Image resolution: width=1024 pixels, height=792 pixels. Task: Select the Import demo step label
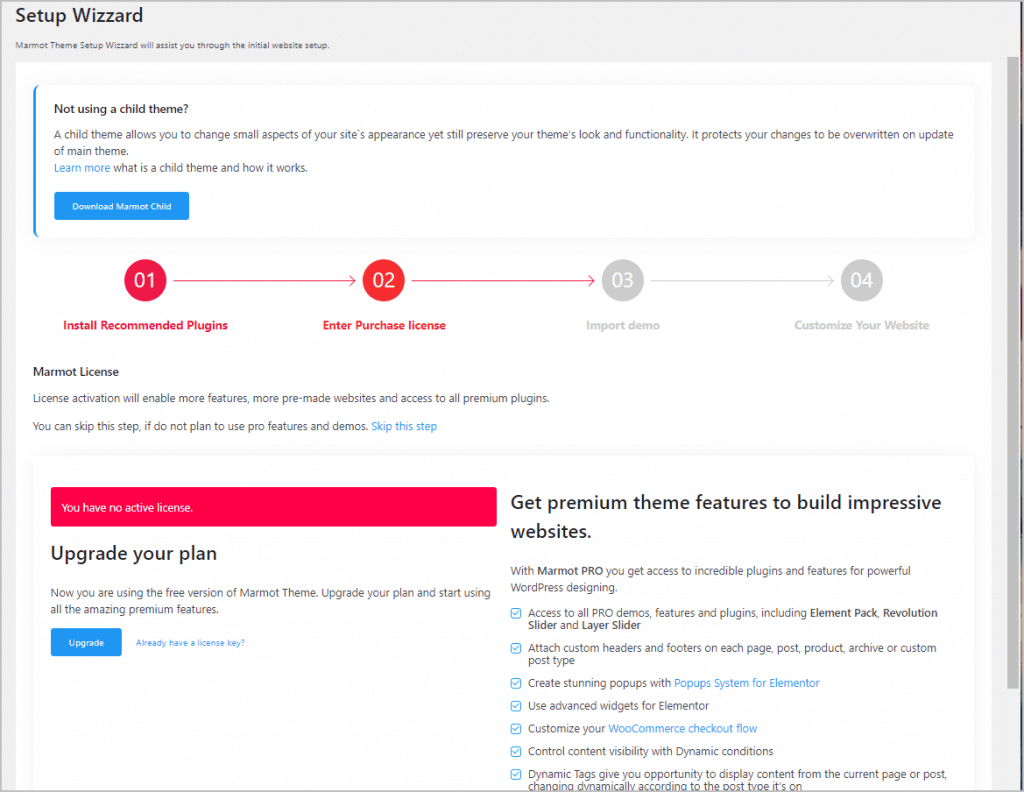pos(622,325)
